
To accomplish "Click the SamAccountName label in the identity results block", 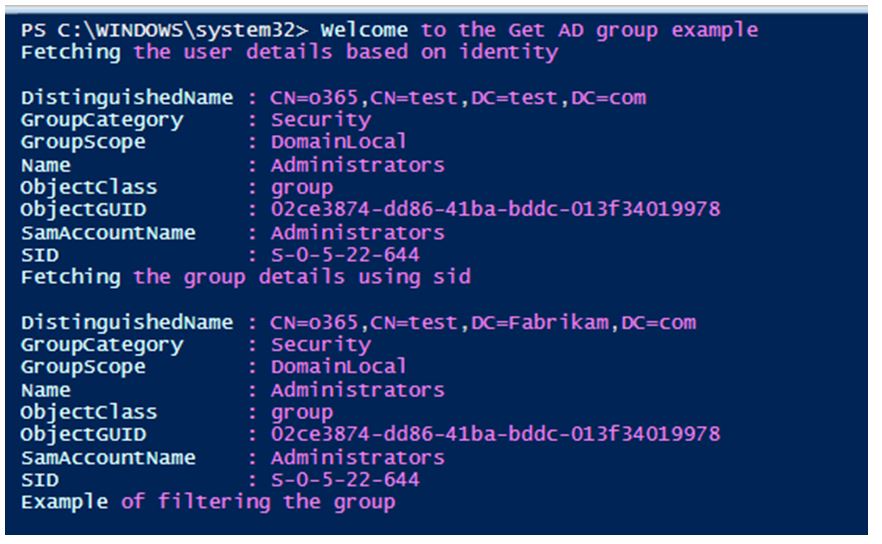I will point(108,233).
